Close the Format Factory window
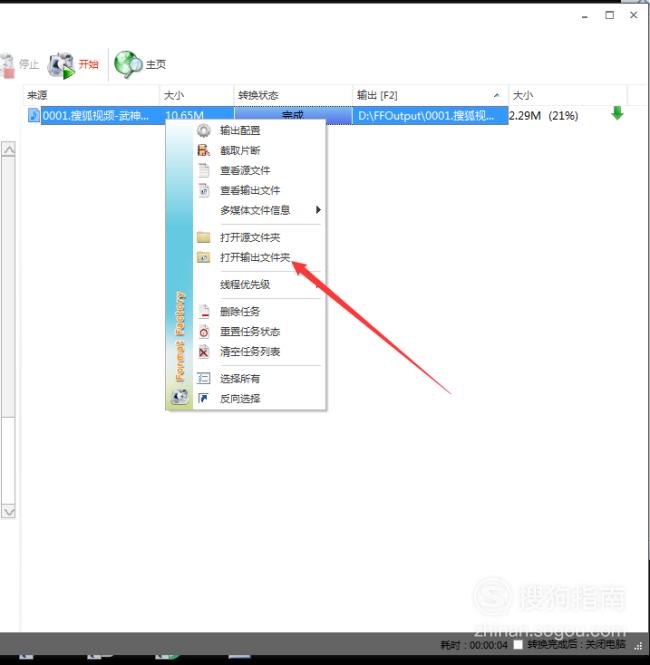The height and width of the screenshot is (665, 650). 633,15
